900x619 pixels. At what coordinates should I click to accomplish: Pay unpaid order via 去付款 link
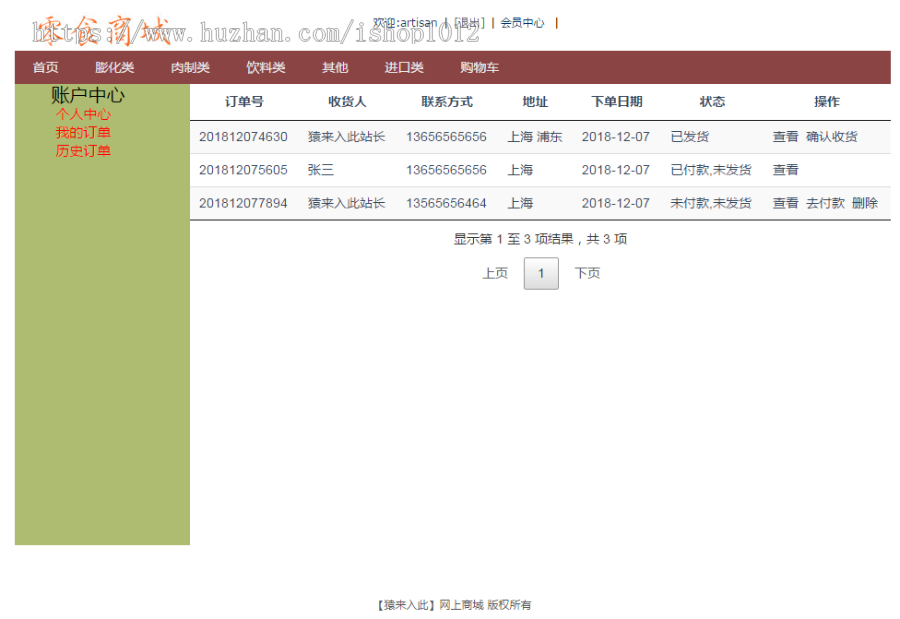click(824, 203)
